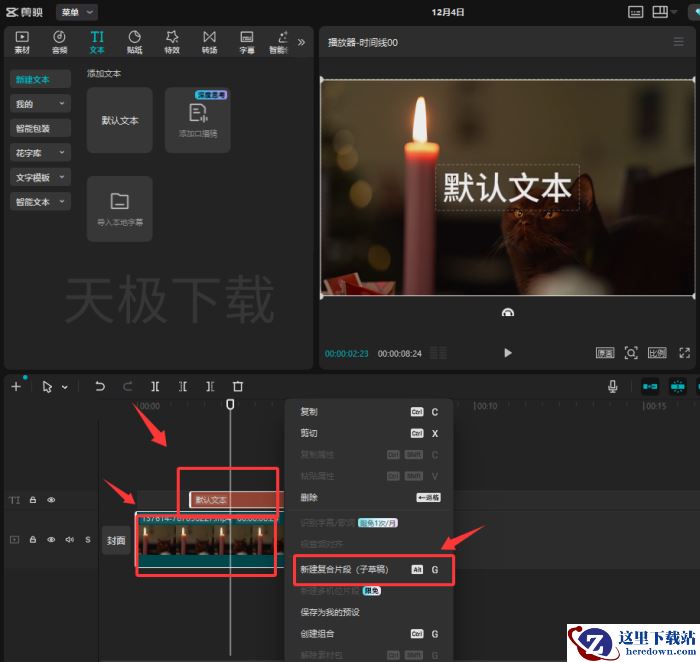Image resolution: width=700 pixels, height=662 pixels.
Task: Switch to the 文本 text tab
Action: coord(97,42)
